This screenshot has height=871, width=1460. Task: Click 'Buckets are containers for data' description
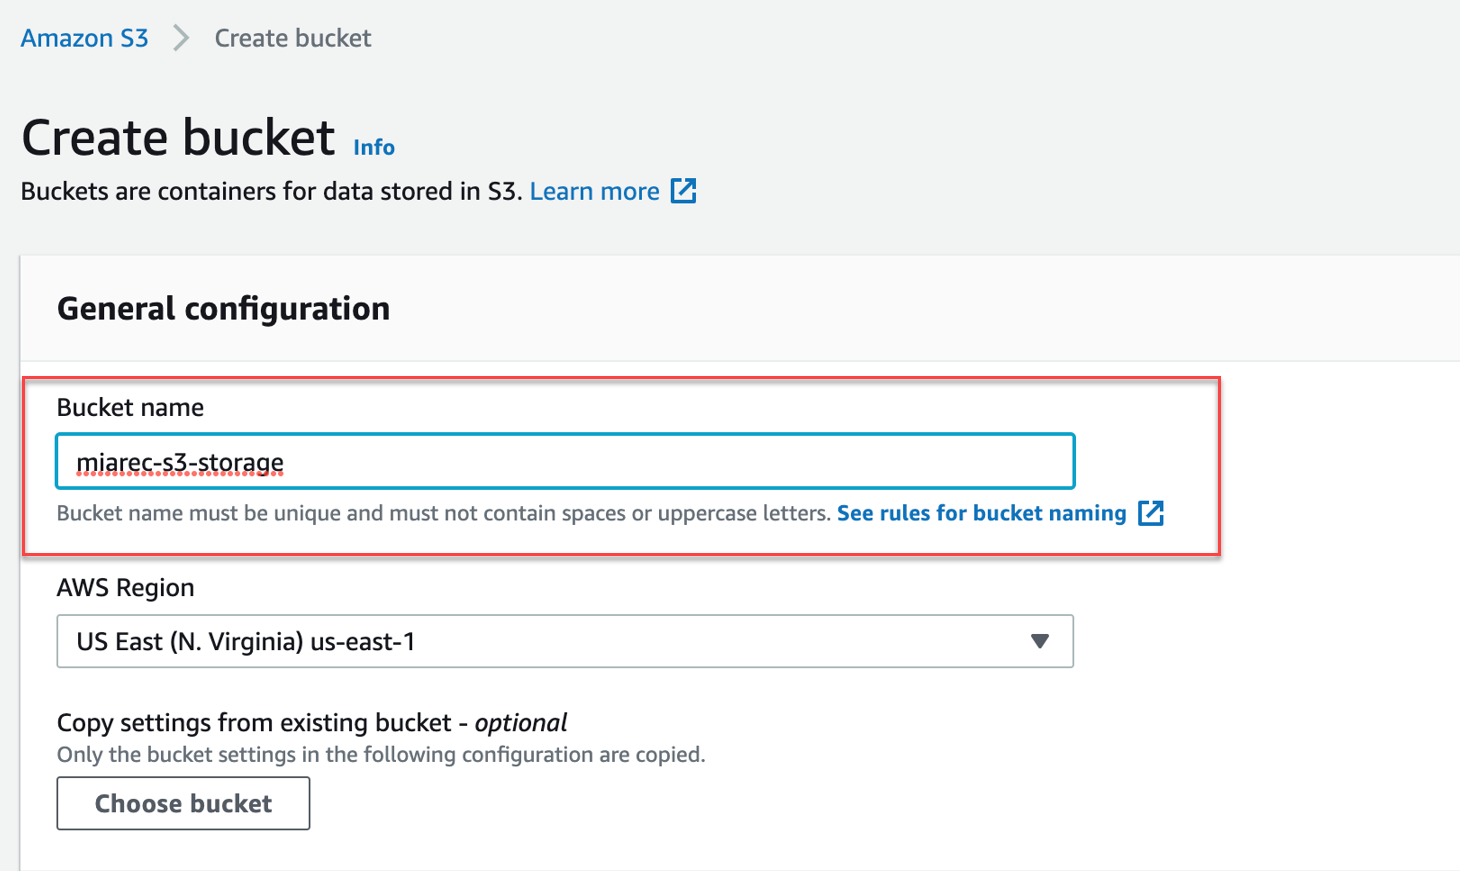(271, 191)
